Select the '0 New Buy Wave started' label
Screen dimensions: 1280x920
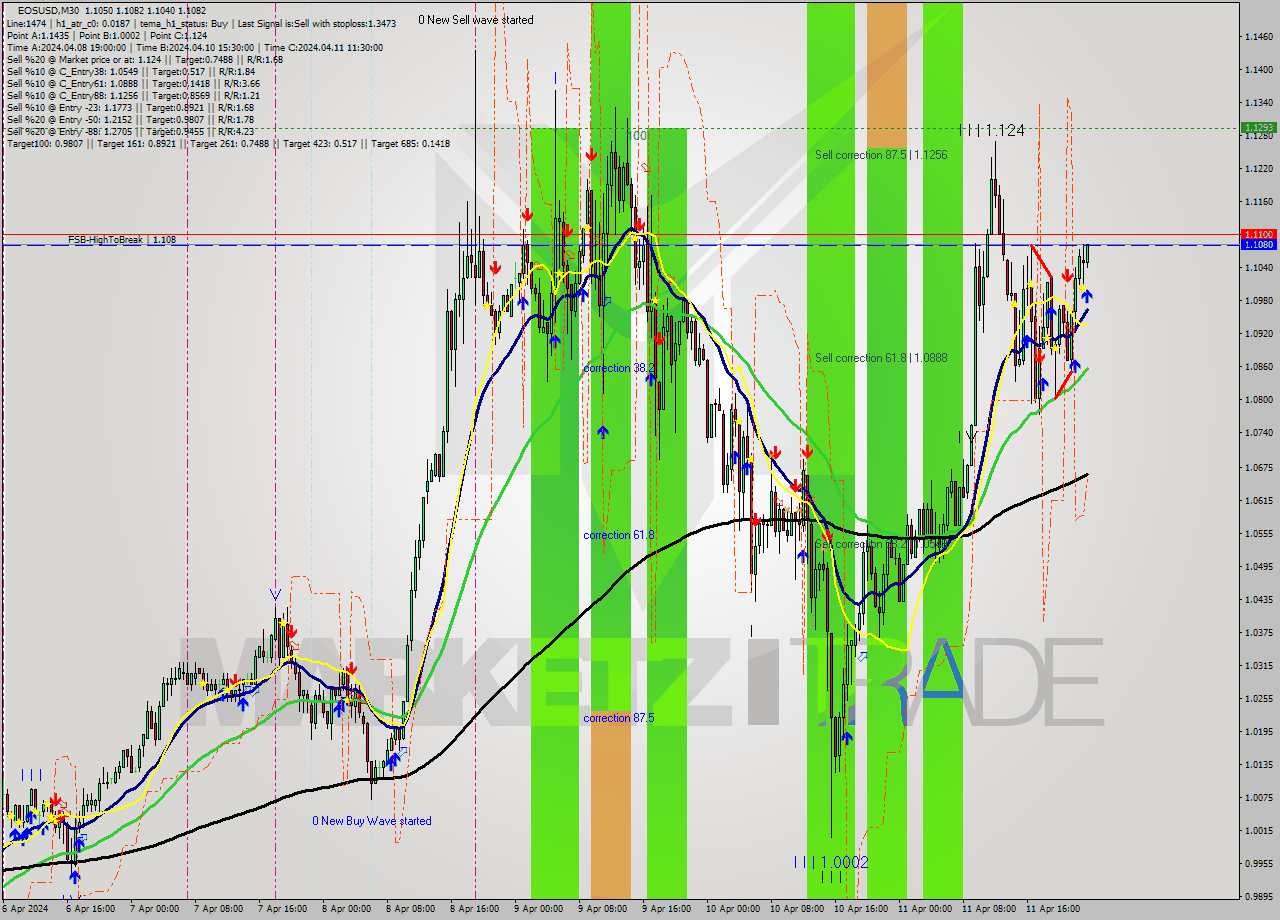coord(372,821)
